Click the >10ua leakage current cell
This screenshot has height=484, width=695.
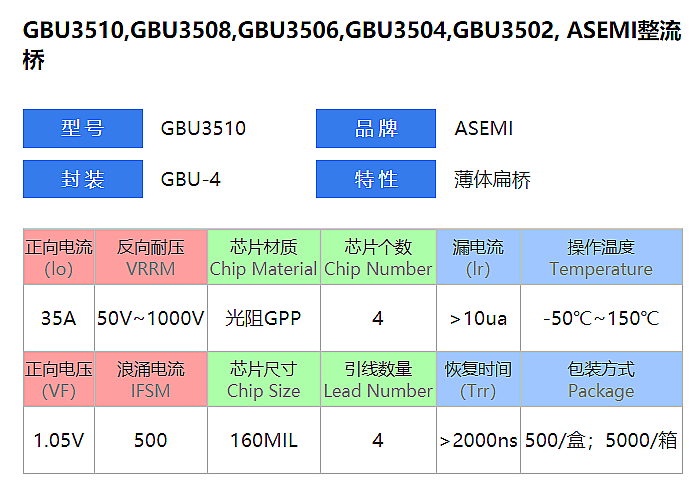(478, 318)
